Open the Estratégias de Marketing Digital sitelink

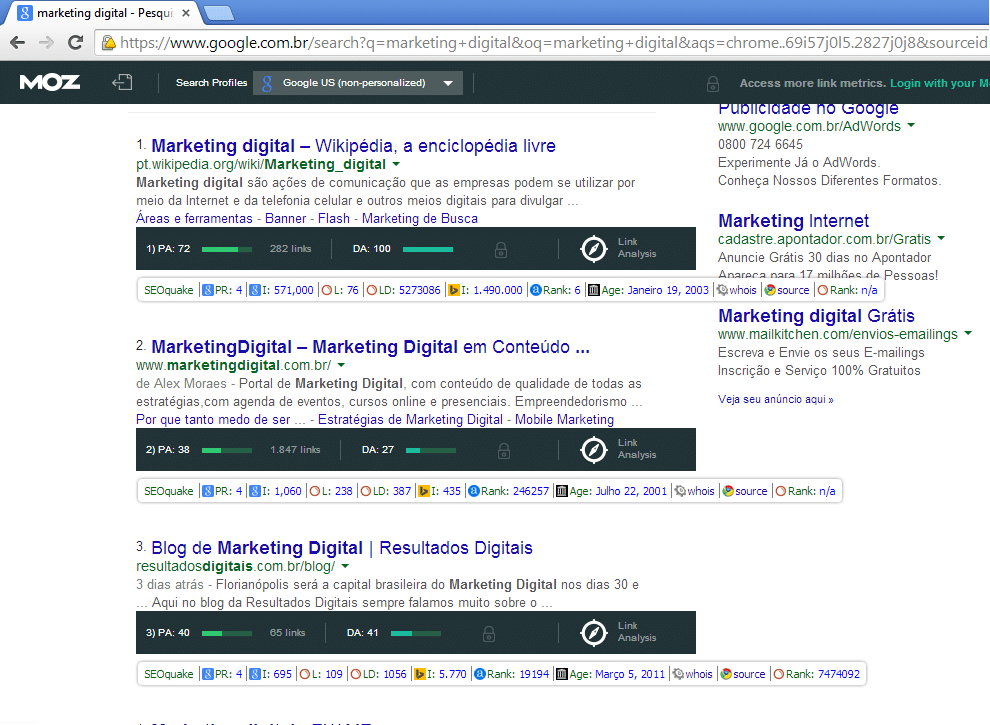point(410,419)
